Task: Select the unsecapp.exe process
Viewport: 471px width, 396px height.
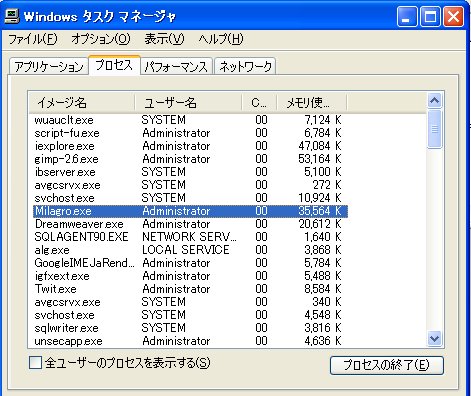Action: 190,341
